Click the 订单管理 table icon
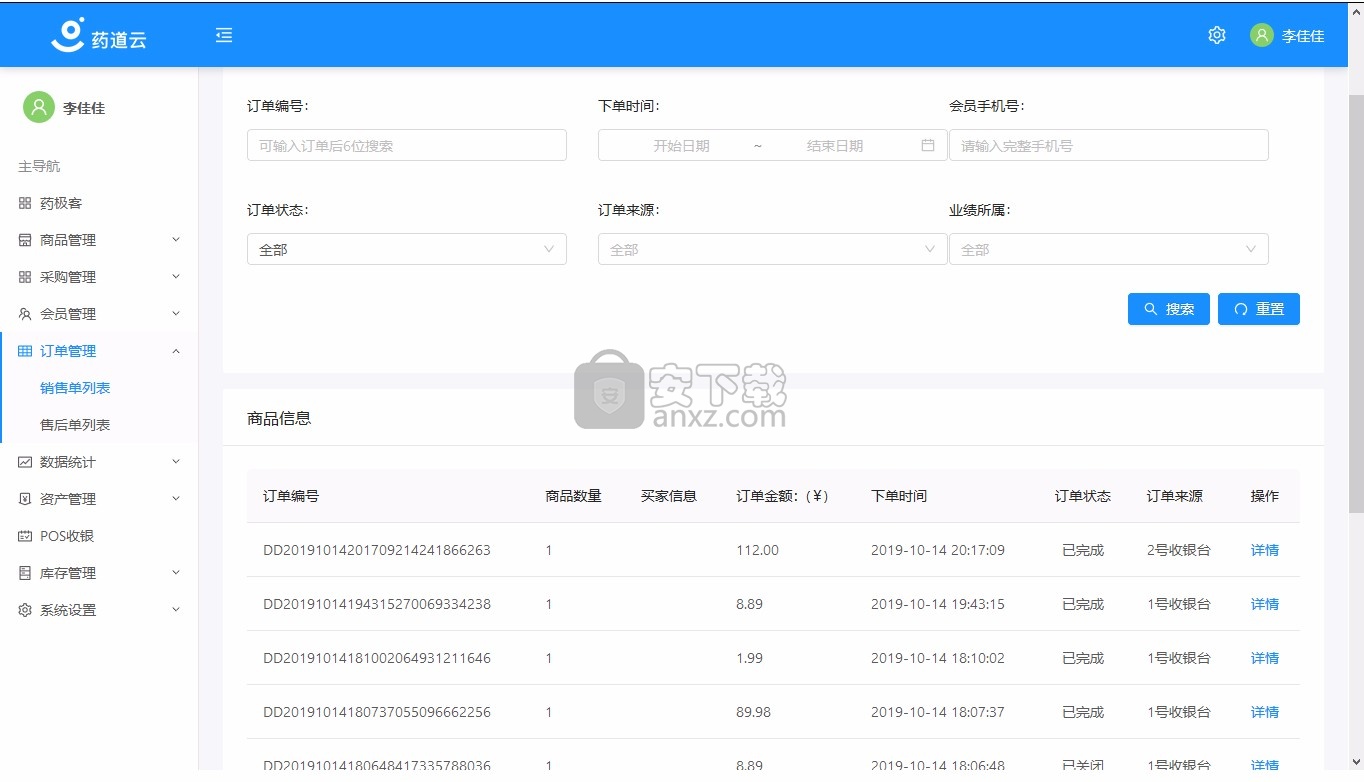This screenshot has width=1364, height=782. 25,351
